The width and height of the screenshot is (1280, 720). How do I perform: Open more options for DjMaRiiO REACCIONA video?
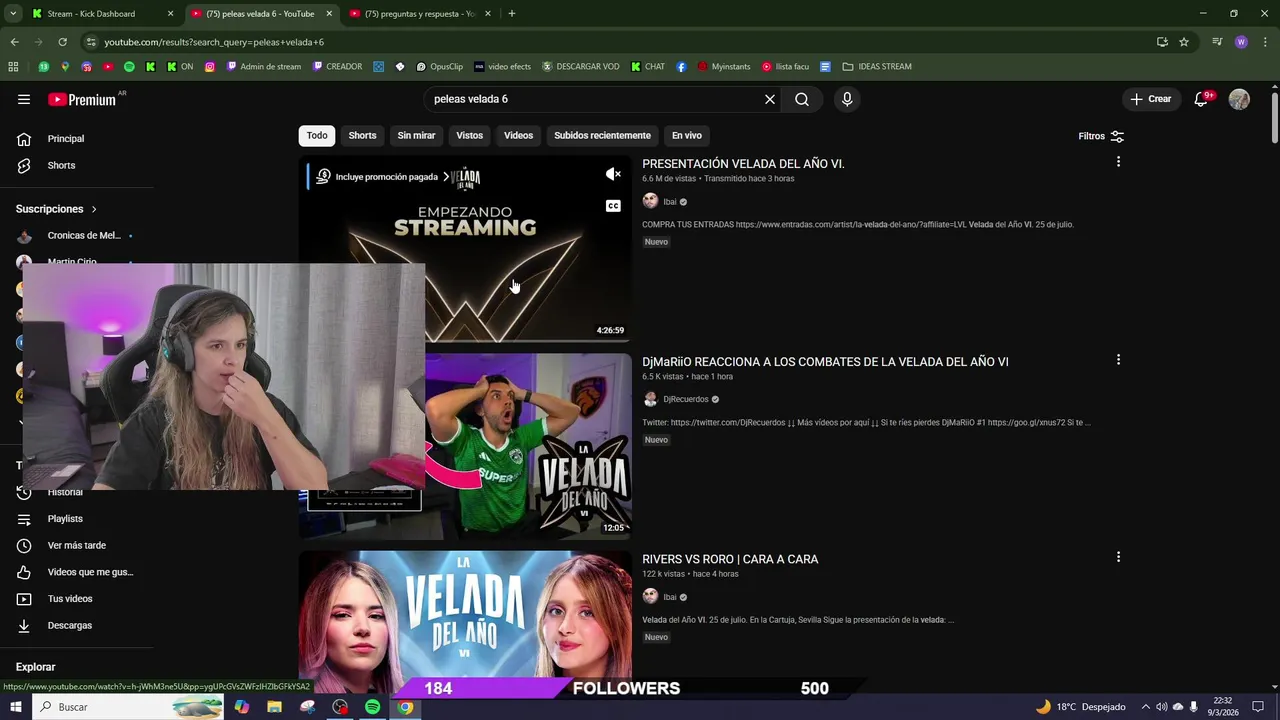1118,360
